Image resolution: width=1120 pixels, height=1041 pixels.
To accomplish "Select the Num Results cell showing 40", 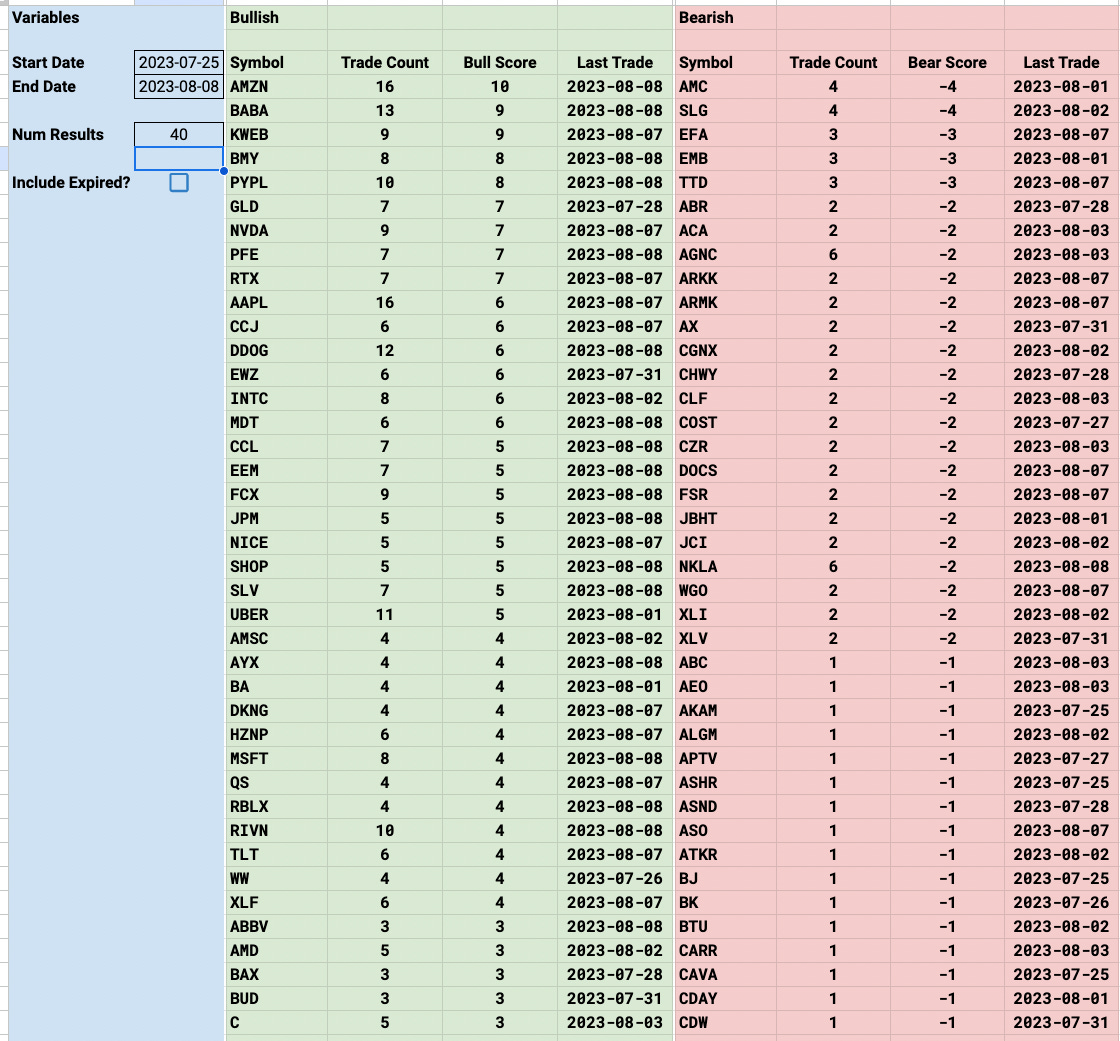I will click(179, 134).
